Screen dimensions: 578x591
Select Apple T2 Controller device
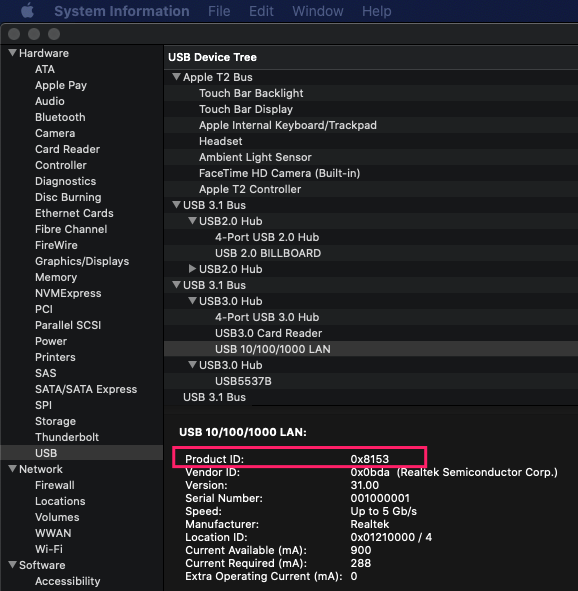point(250,189)
